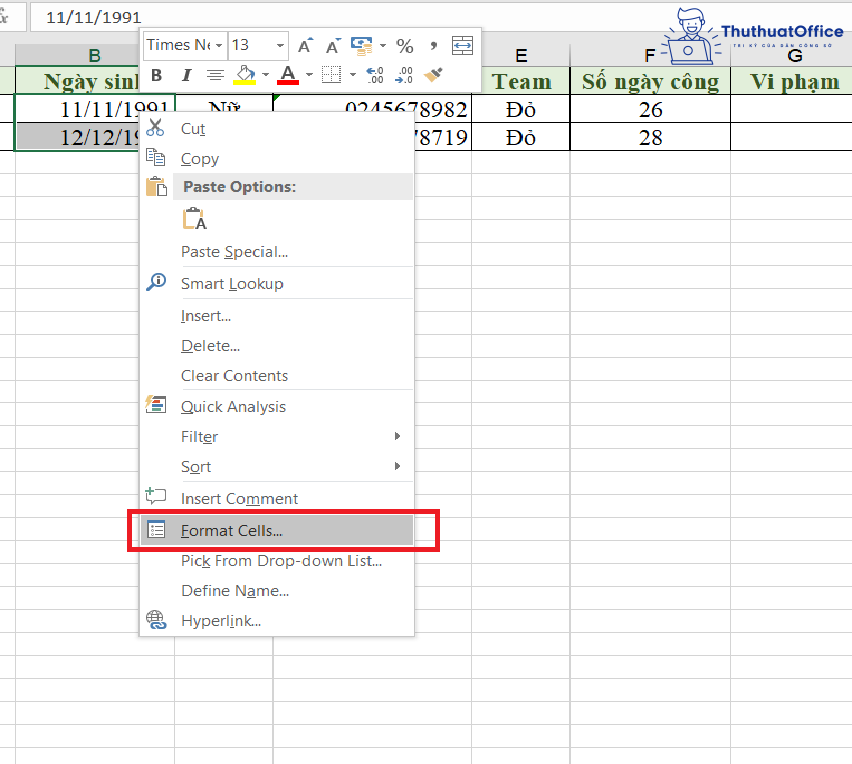Increase decimal places

point(376,74)
